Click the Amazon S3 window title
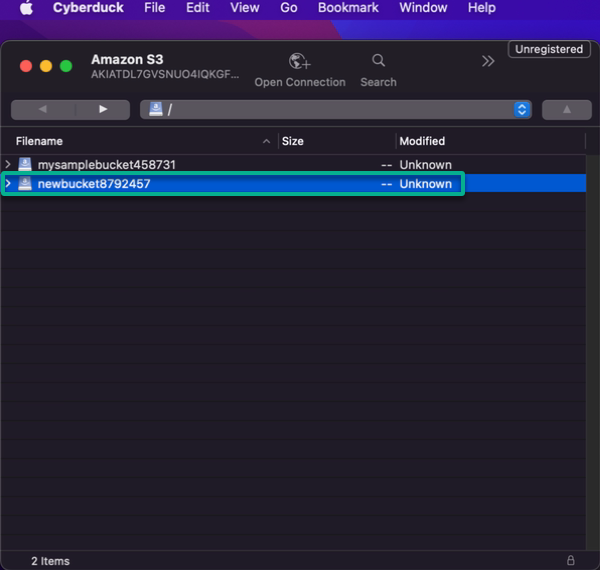 click(127, 60)
